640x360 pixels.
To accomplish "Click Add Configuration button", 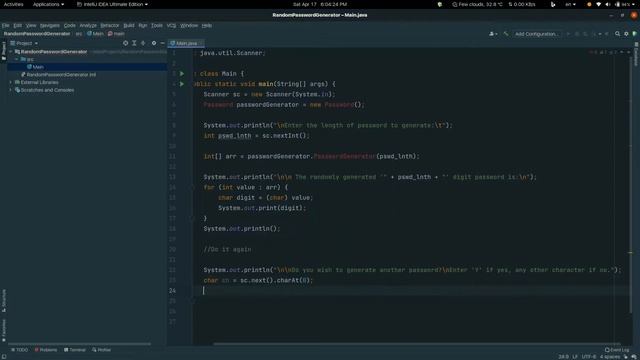I will click(536, 34).
